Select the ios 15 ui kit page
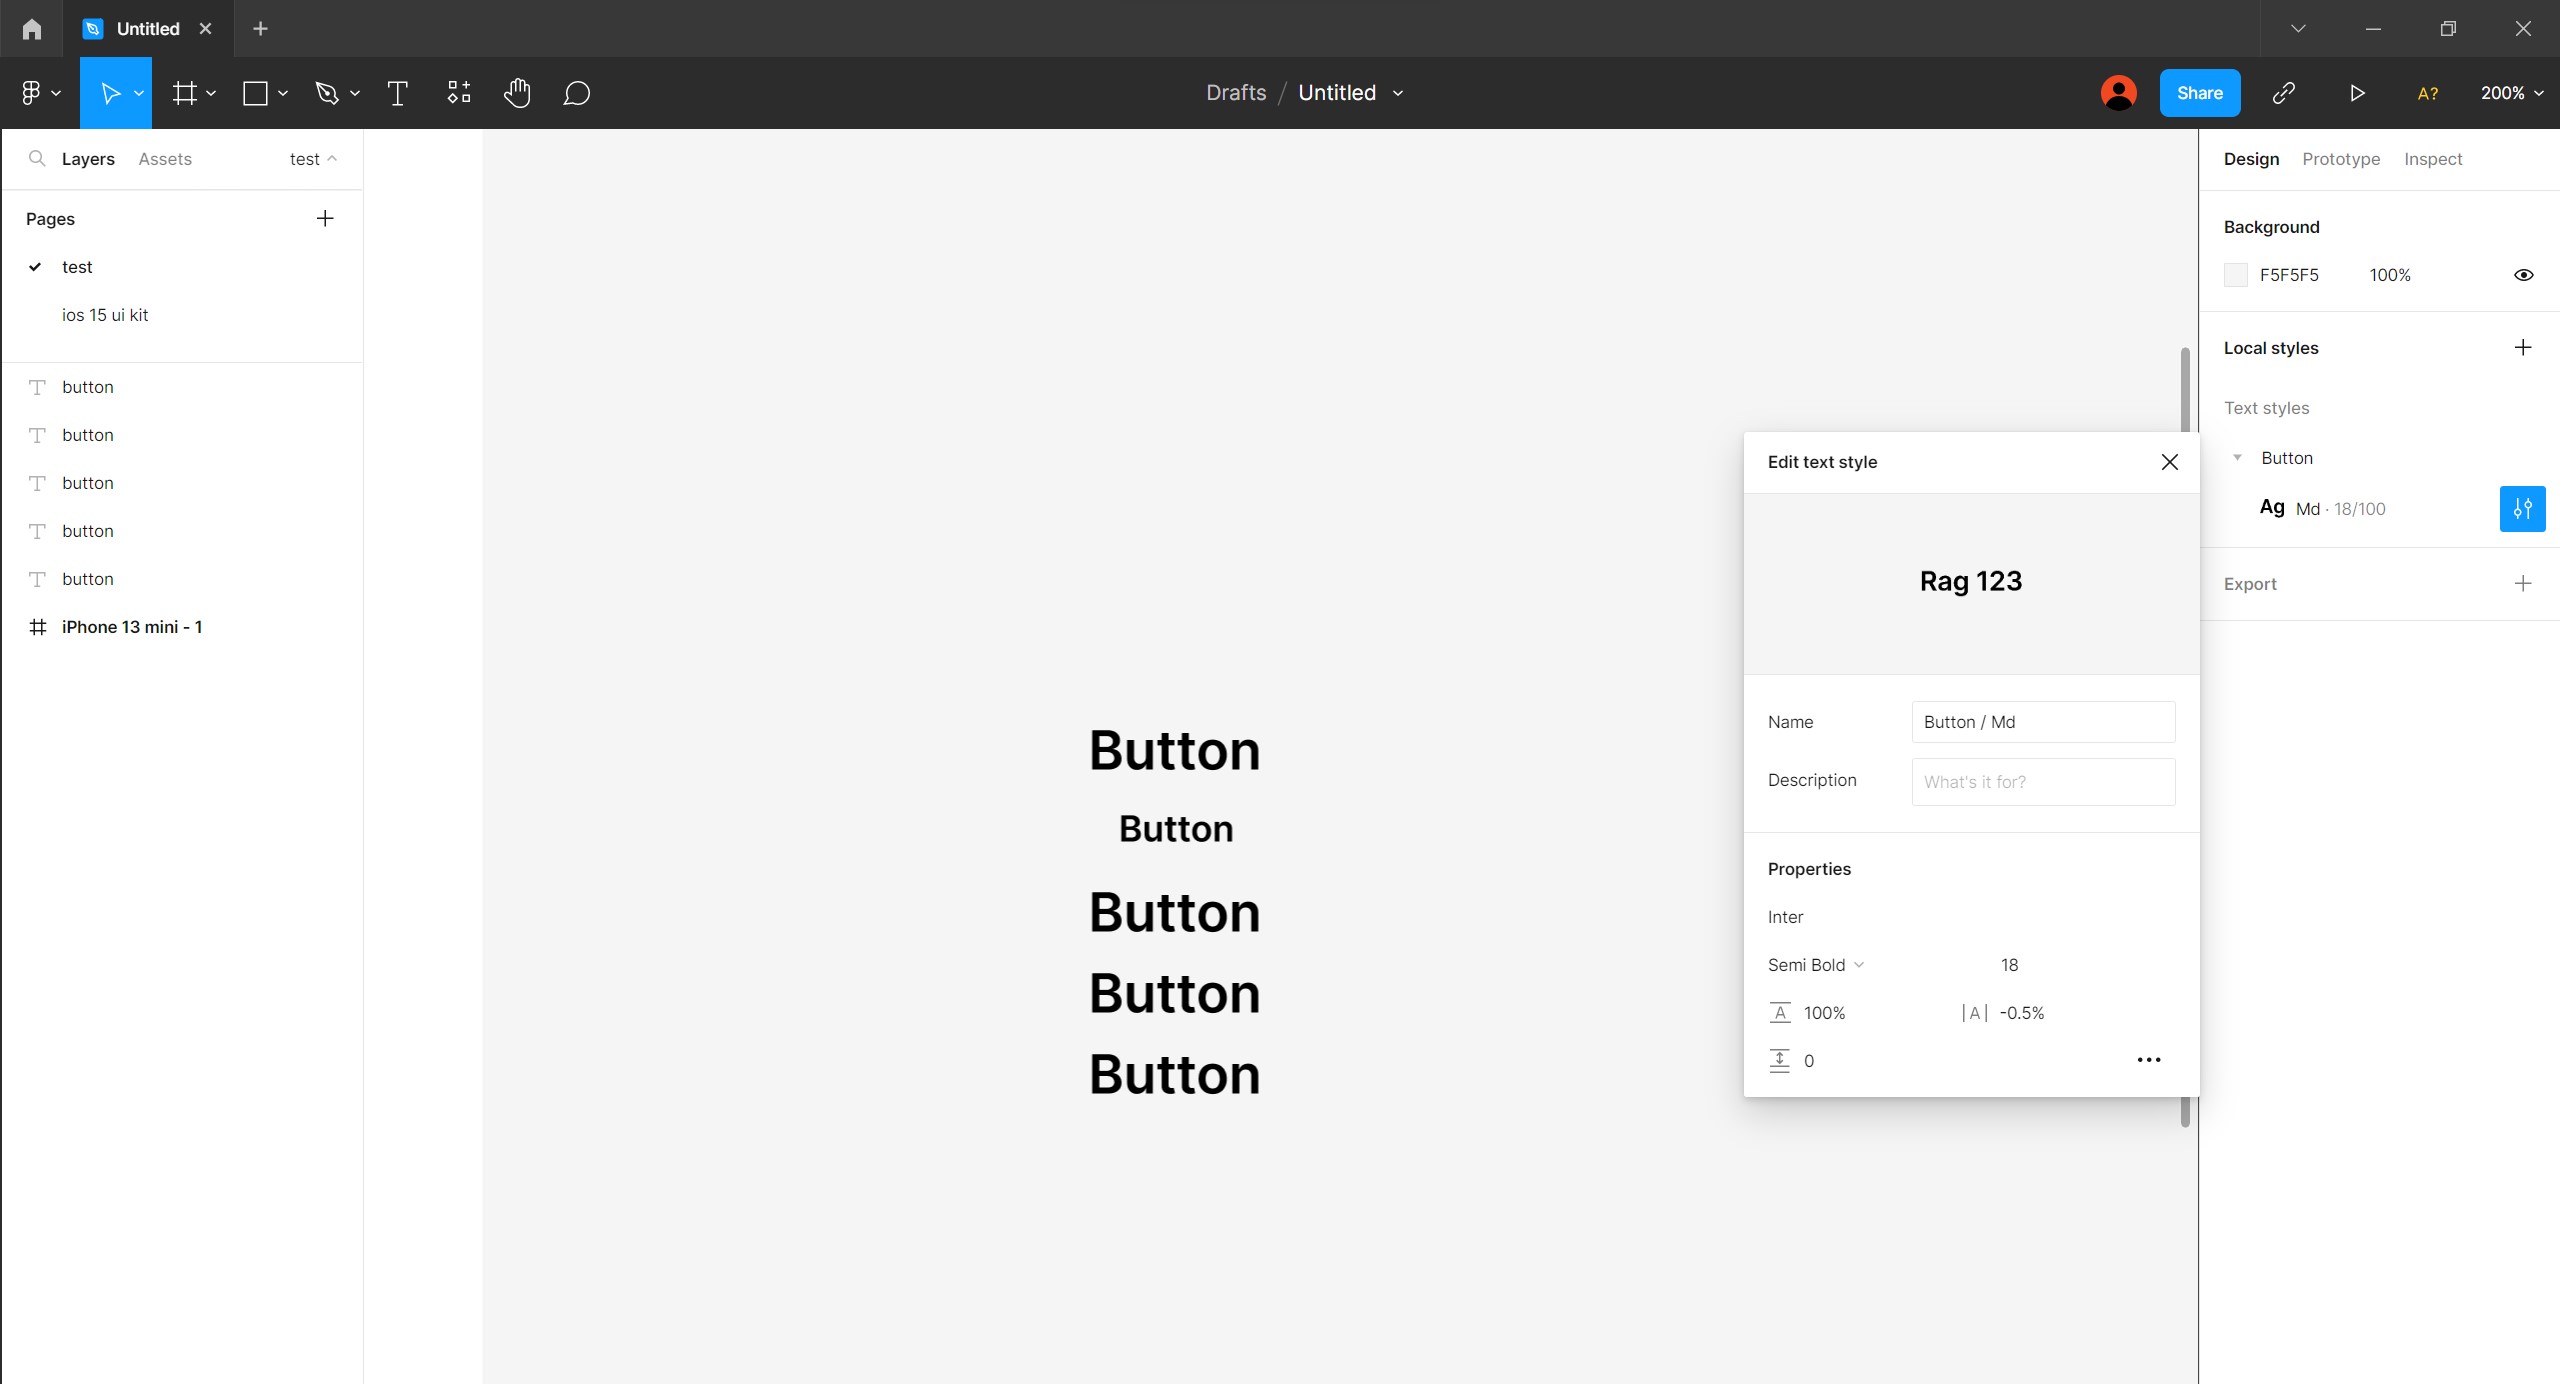 (105, 315)
